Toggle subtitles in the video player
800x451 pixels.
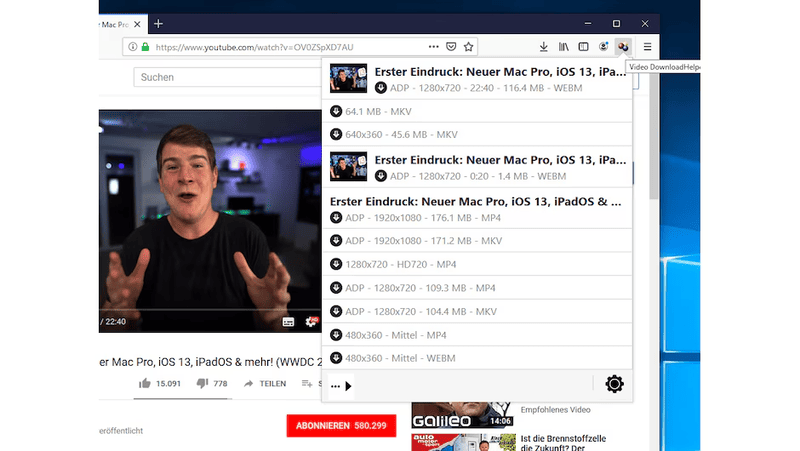(288, 322)
